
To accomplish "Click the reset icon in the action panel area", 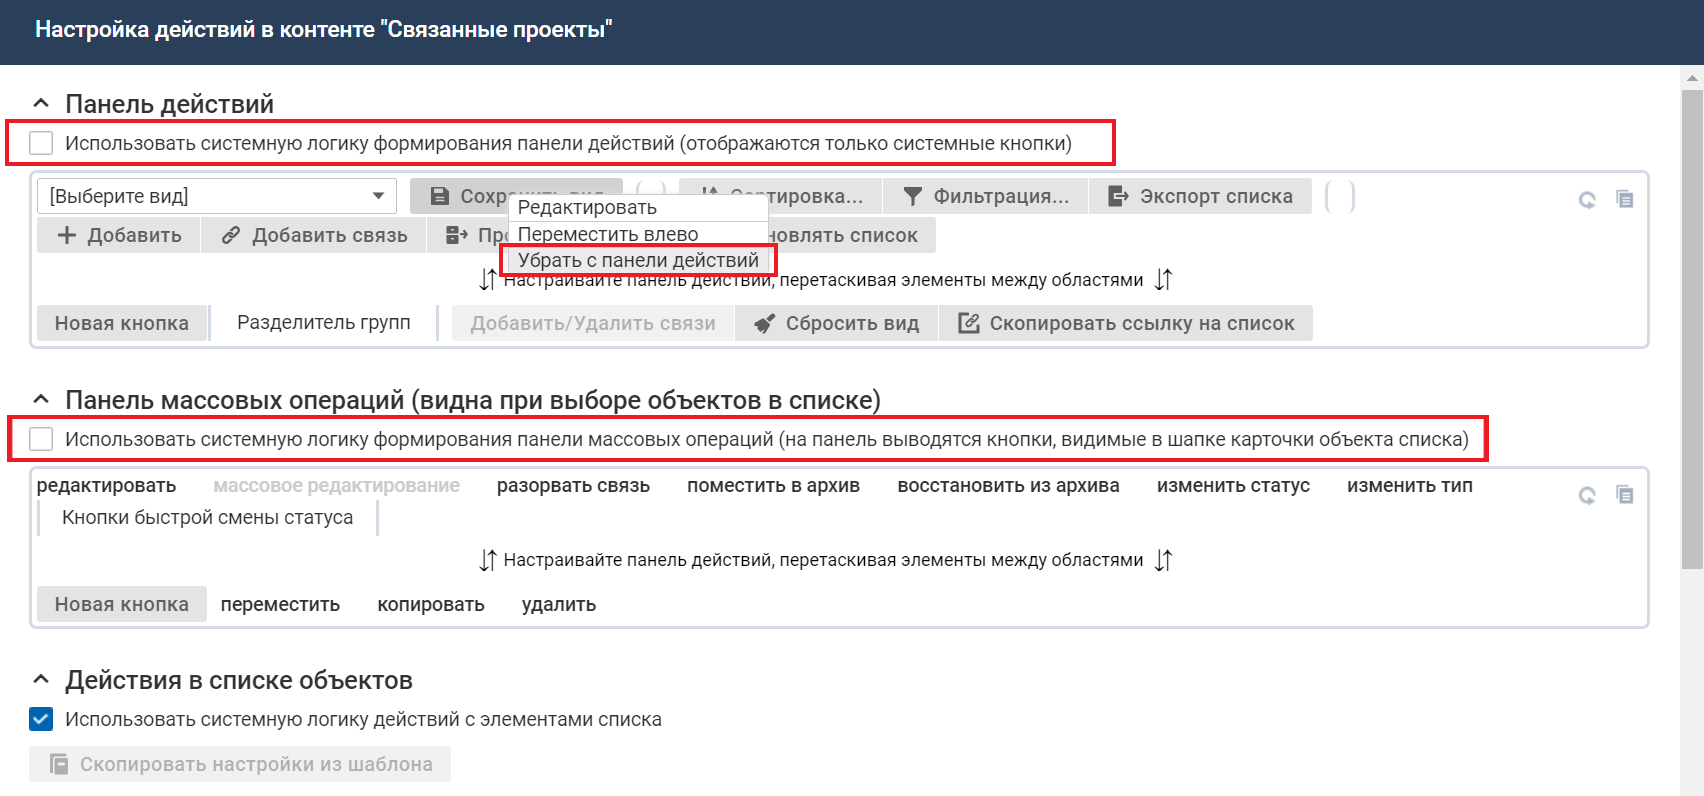I will 1587,200.
